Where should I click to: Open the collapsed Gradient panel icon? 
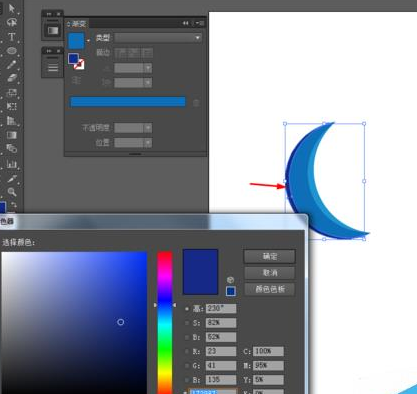pos(53,31)
